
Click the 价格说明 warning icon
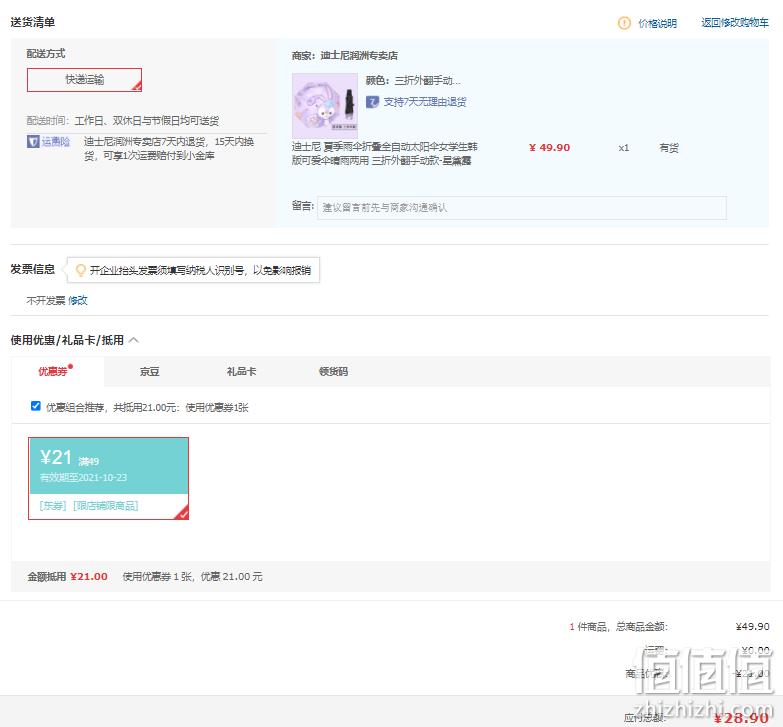coord(624,23)
